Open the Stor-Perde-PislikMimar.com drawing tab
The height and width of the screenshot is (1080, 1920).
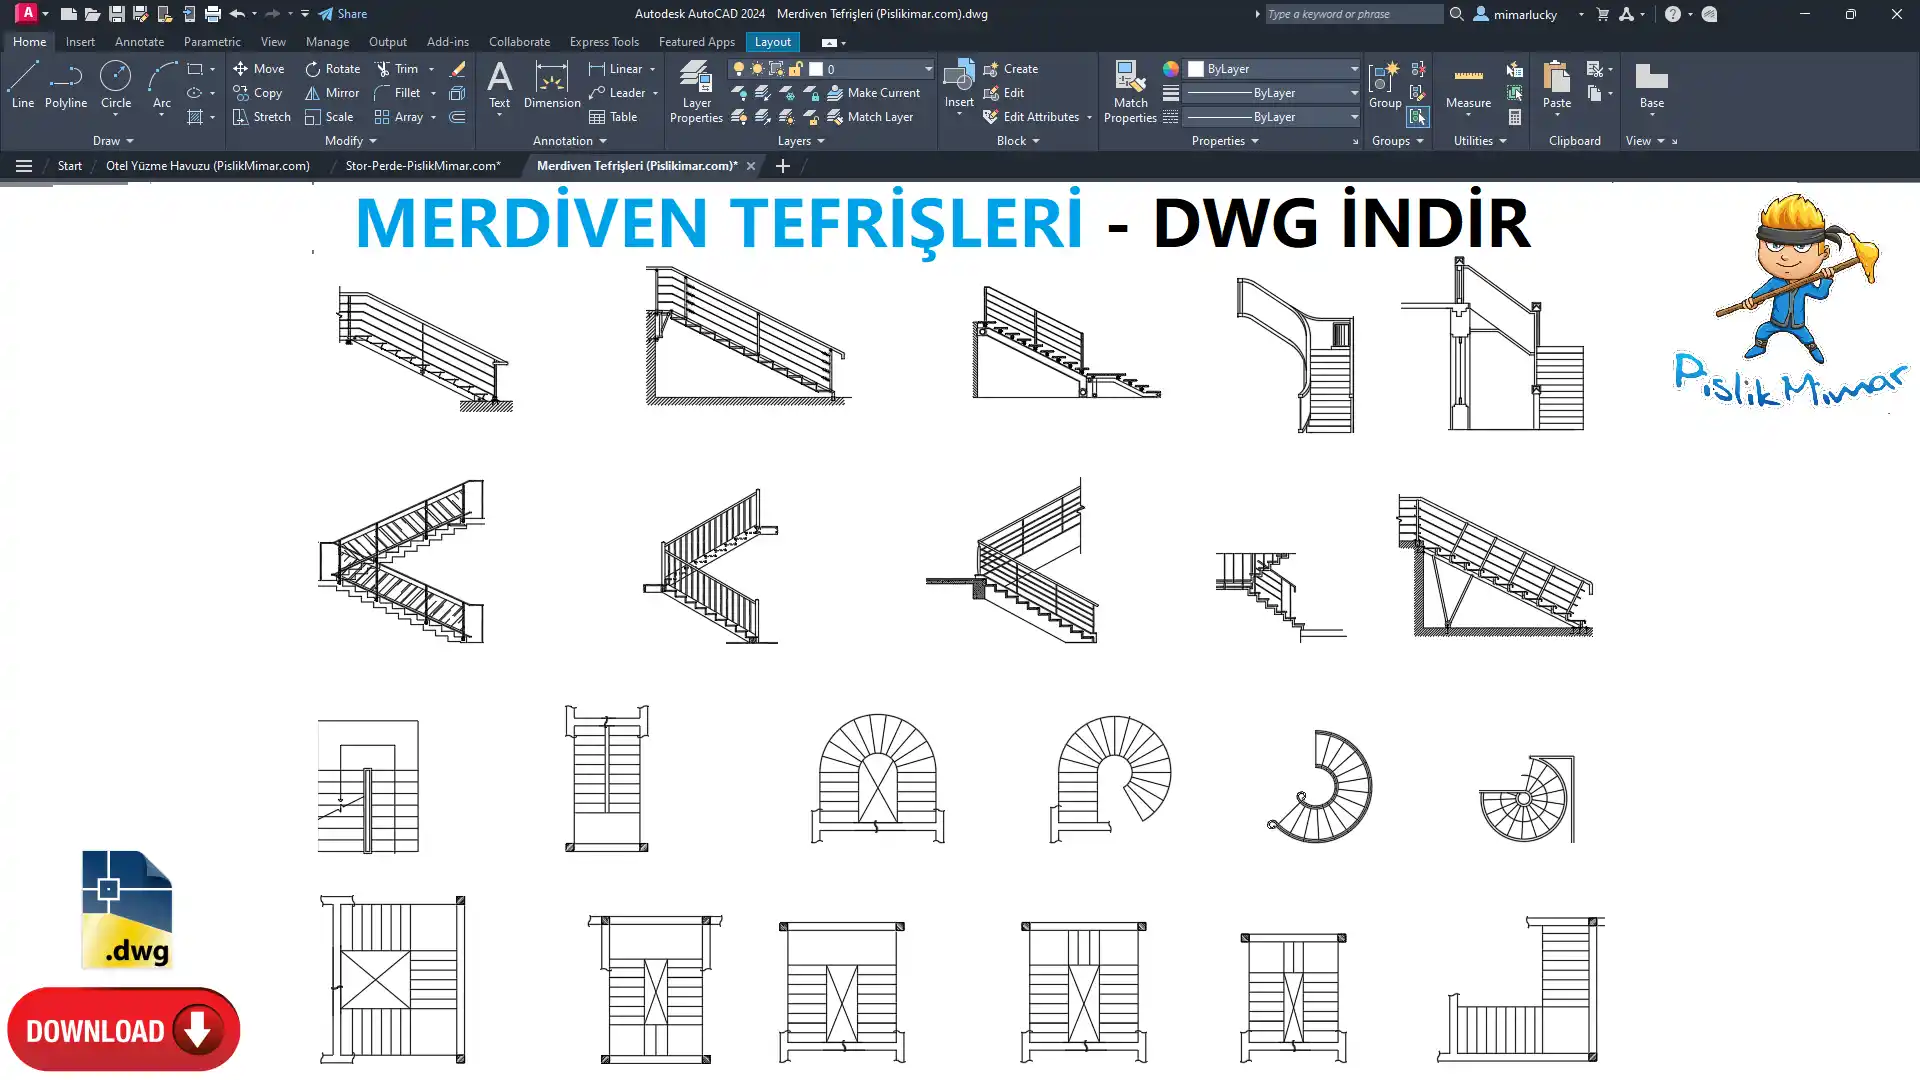click(x=422, y=166)
